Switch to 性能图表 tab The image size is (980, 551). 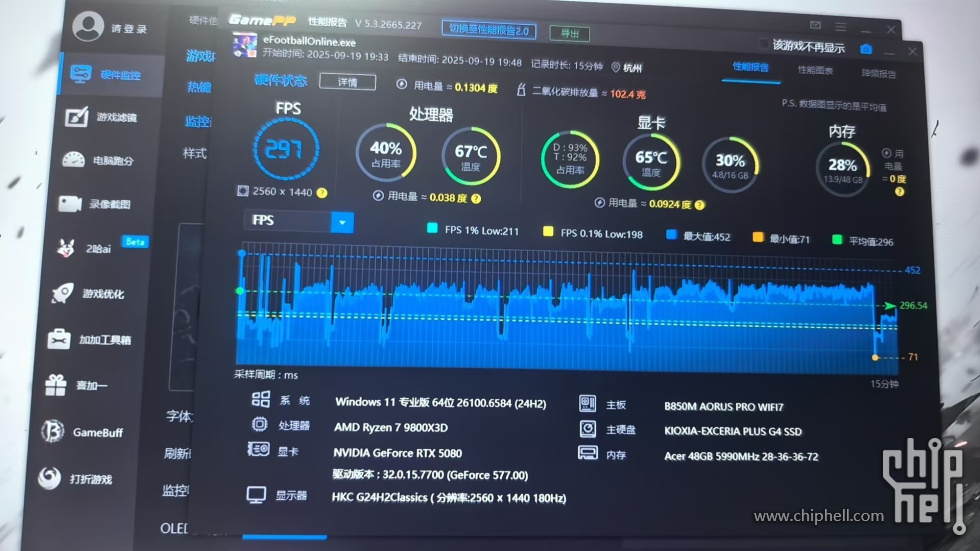coord(815,71)
